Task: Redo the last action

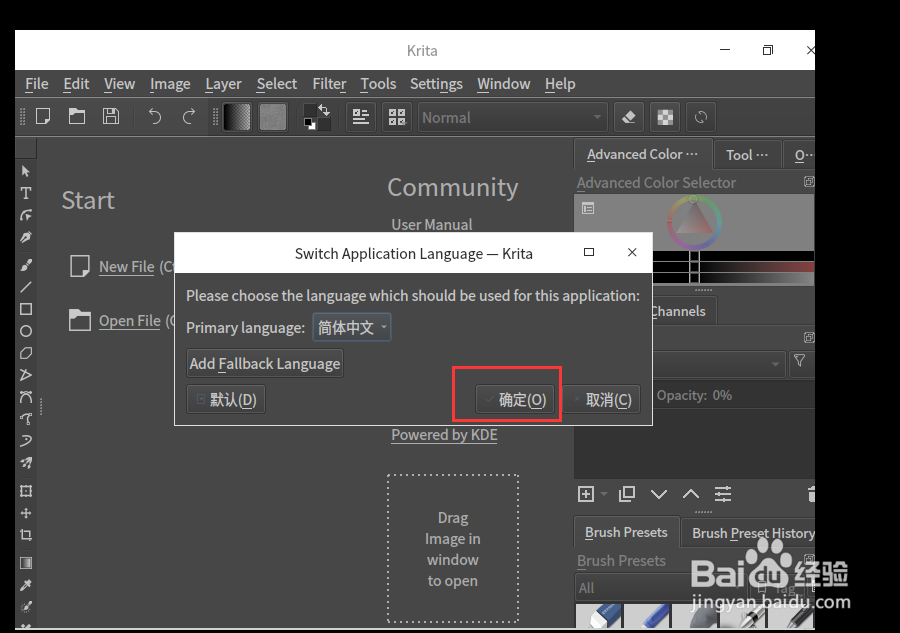Action: [188, 116]
